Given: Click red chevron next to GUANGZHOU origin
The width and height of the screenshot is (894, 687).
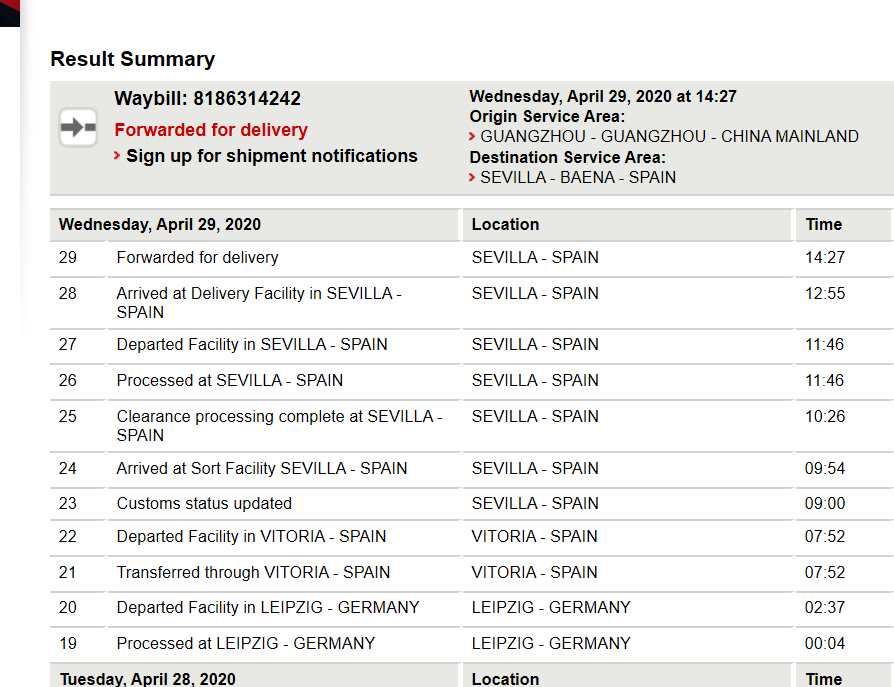Looking at the screenshot, I should (x=472, y=136).
